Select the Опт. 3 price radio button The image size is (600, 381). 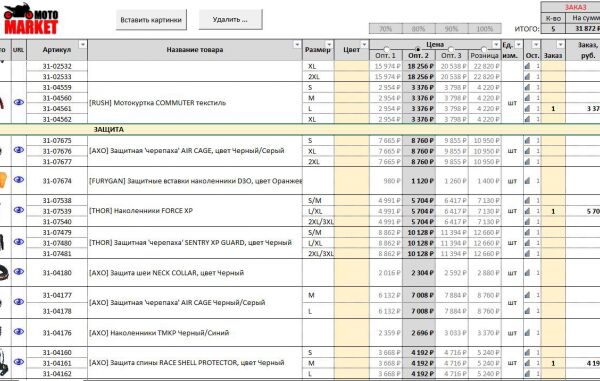(x=451, y=49)
